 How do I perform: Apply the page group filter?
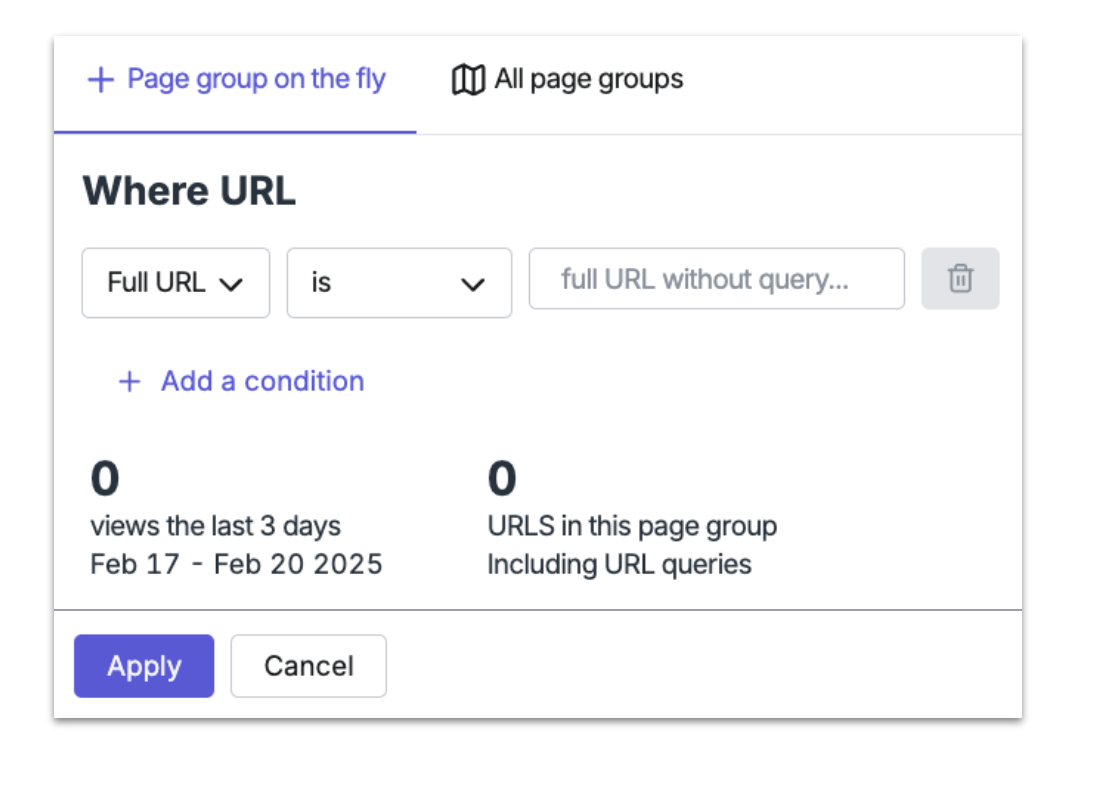(143, 666)
